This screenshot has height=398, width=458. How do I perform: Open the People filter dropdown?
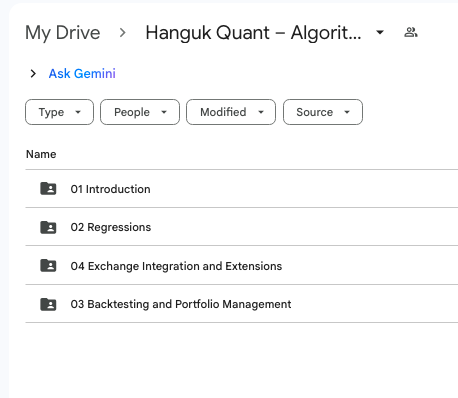pyautogui.click(x=140, y=112)
